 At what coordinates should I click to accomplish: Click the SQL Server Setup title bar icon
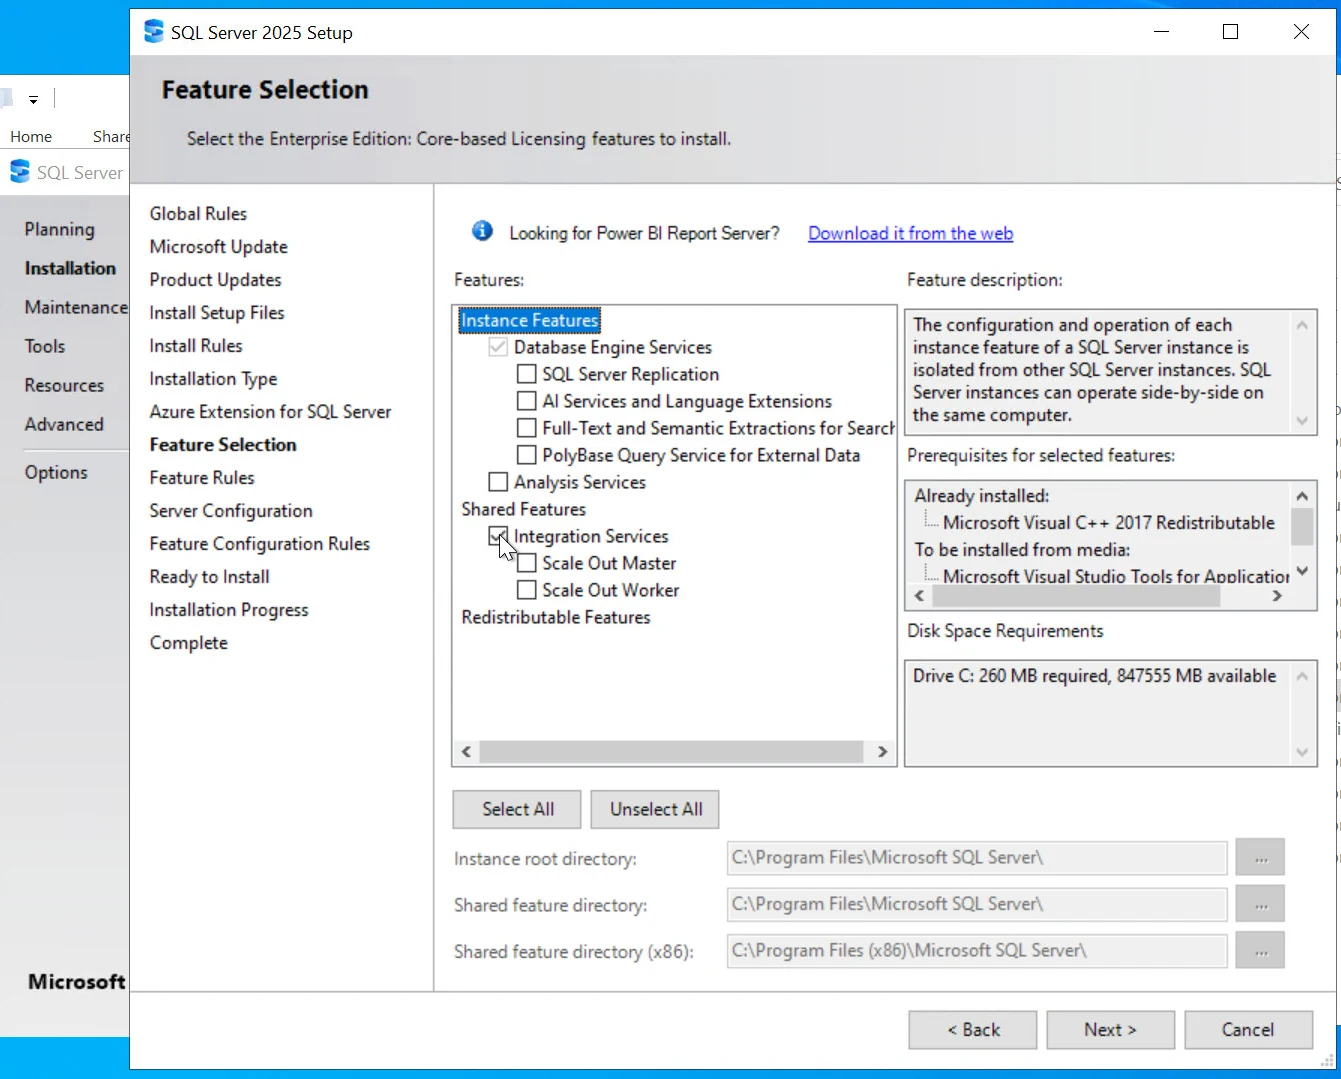coord(153,32)
